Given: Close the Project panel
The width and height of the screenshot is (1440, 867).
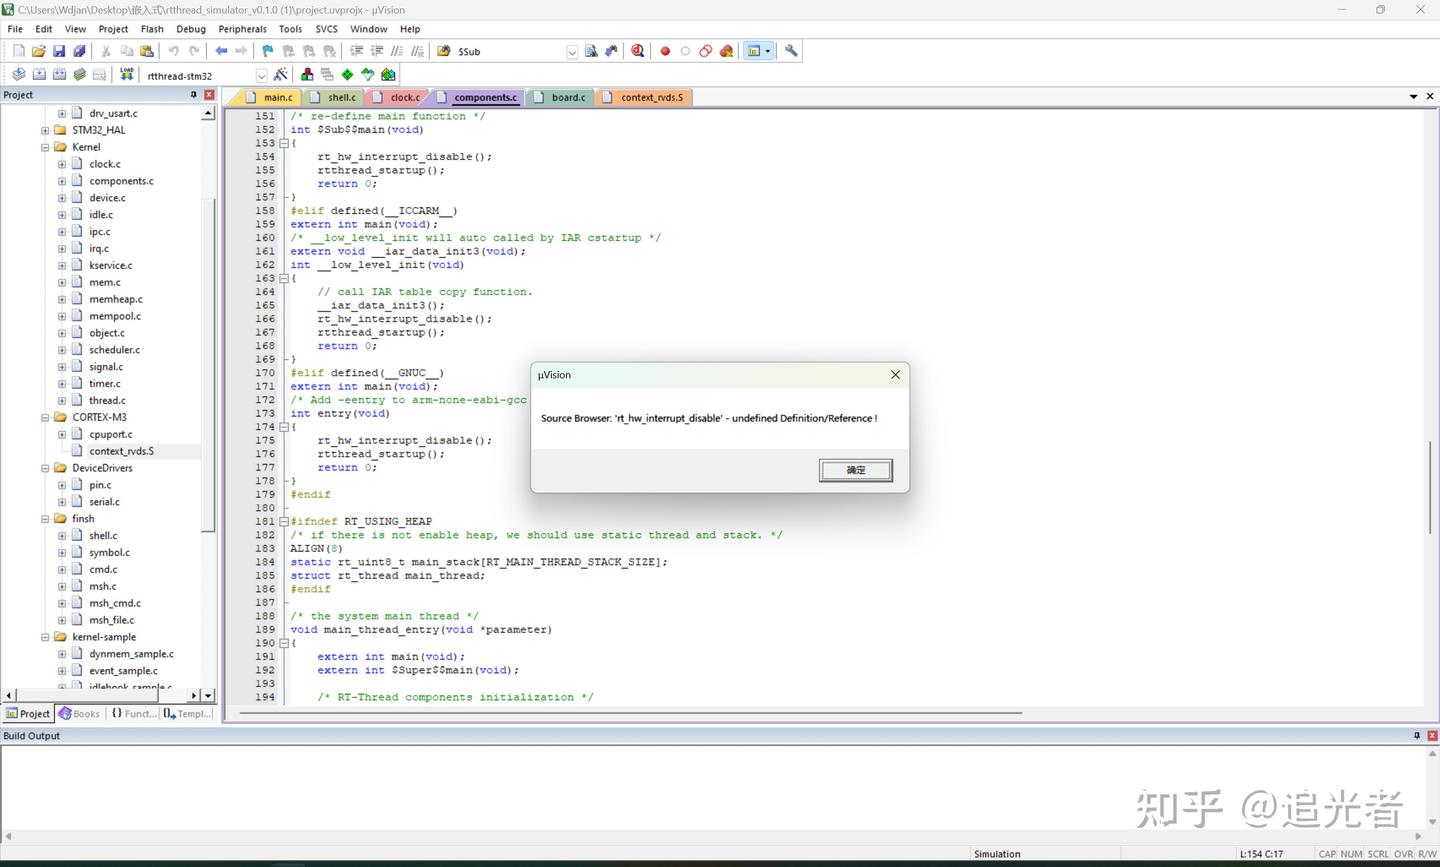Looking at the screenshot, I should point(209,95).
